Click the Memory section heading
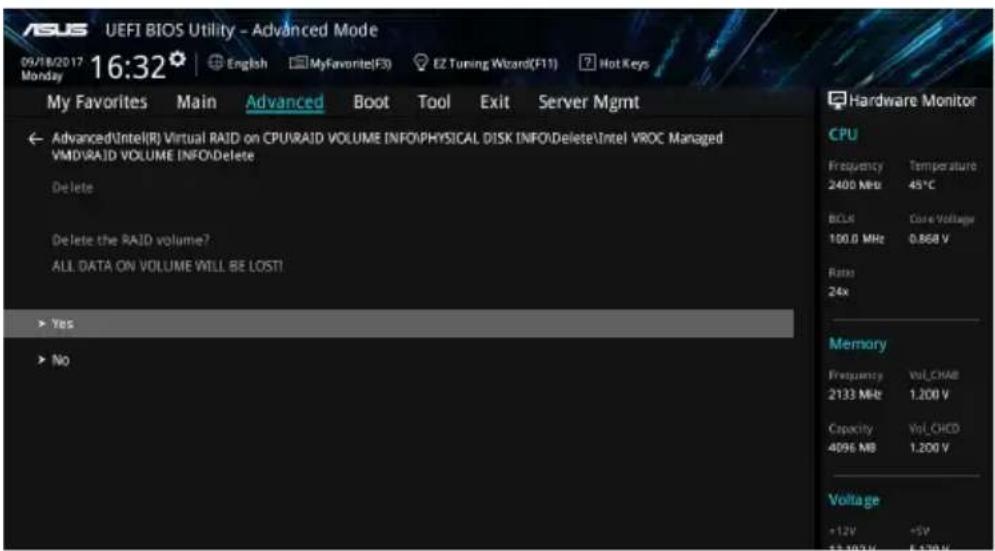995x551 pixels. click(857, 344)
